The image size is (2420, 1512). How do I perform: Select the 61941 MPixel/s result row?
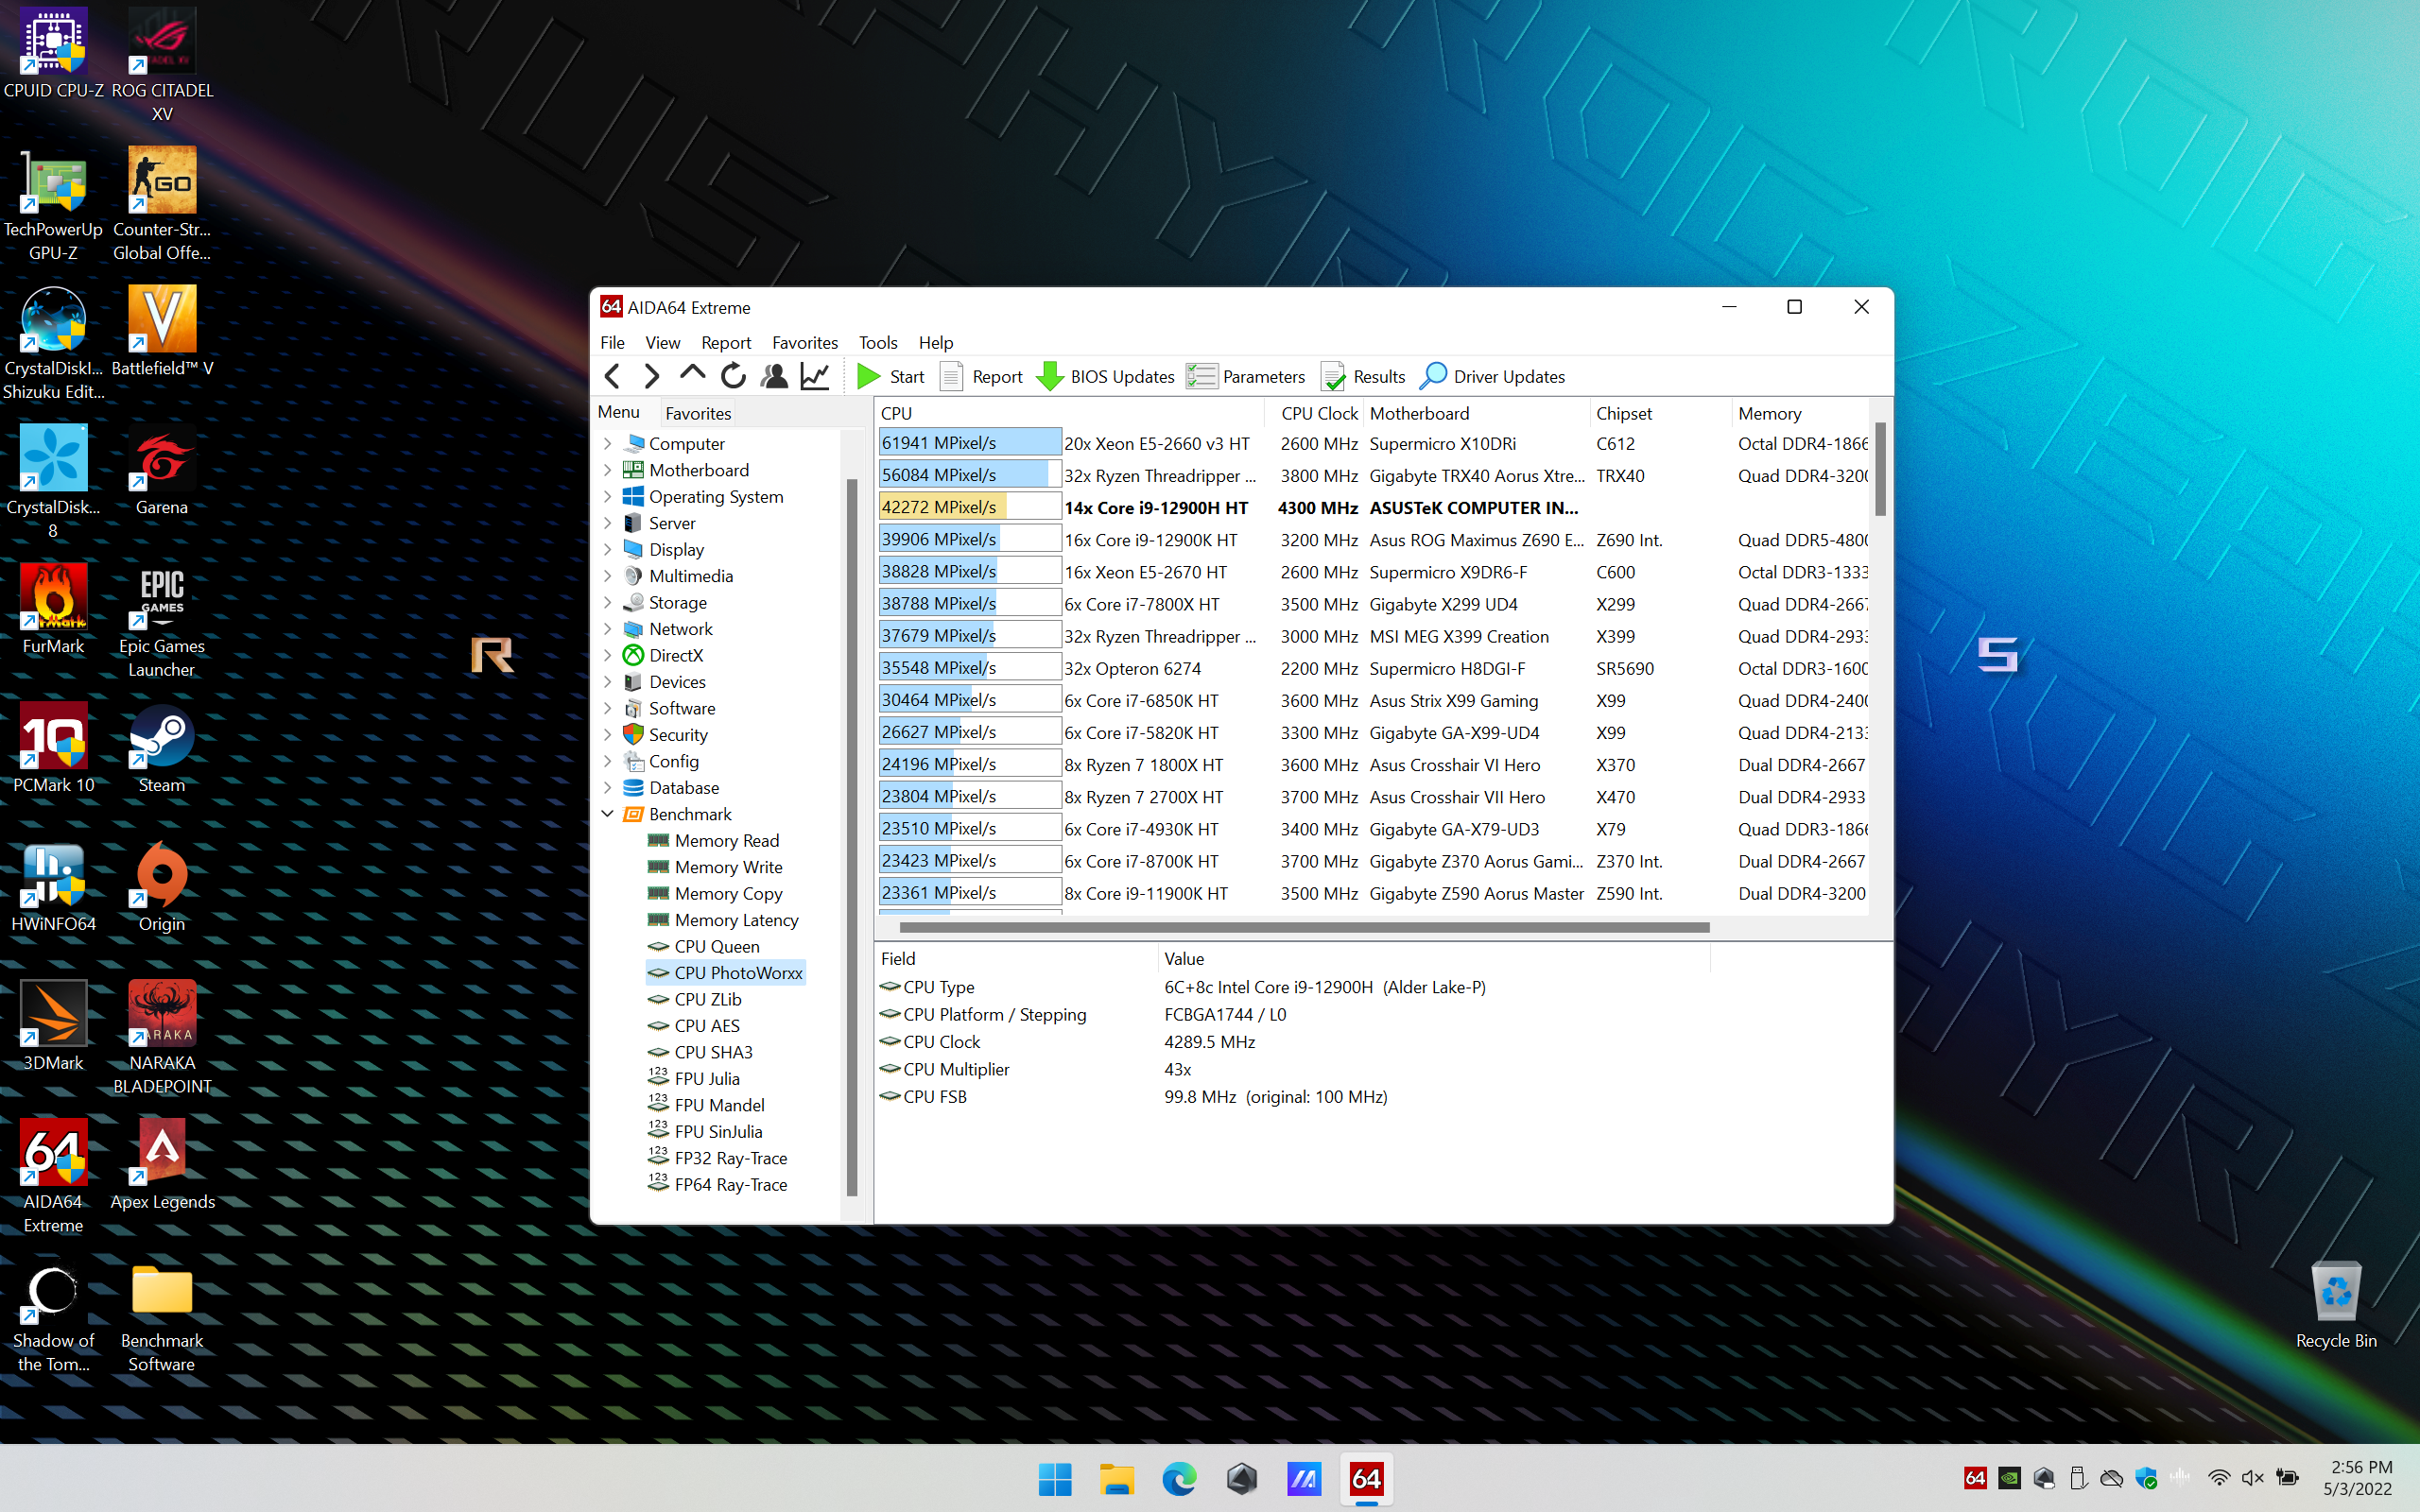pos(1372,443)
